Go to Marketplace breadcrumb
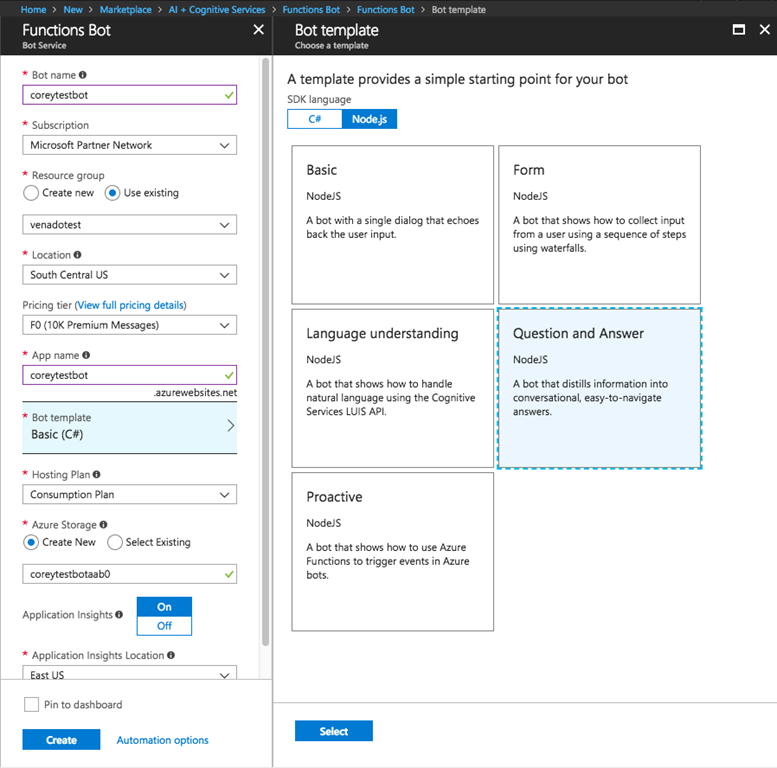The width and height of the screenshot is (777, 768). pyautogui.click(x=125, y=9)
